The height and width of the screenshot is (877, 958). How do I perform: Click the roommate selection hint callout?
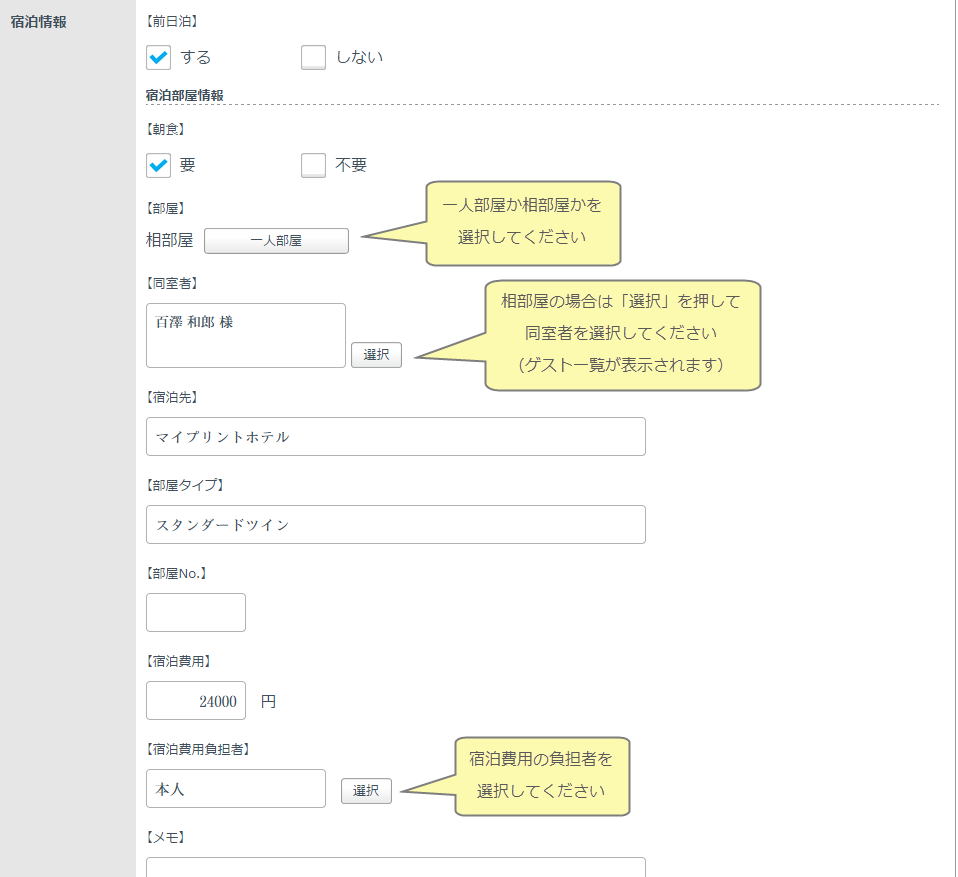622,334
